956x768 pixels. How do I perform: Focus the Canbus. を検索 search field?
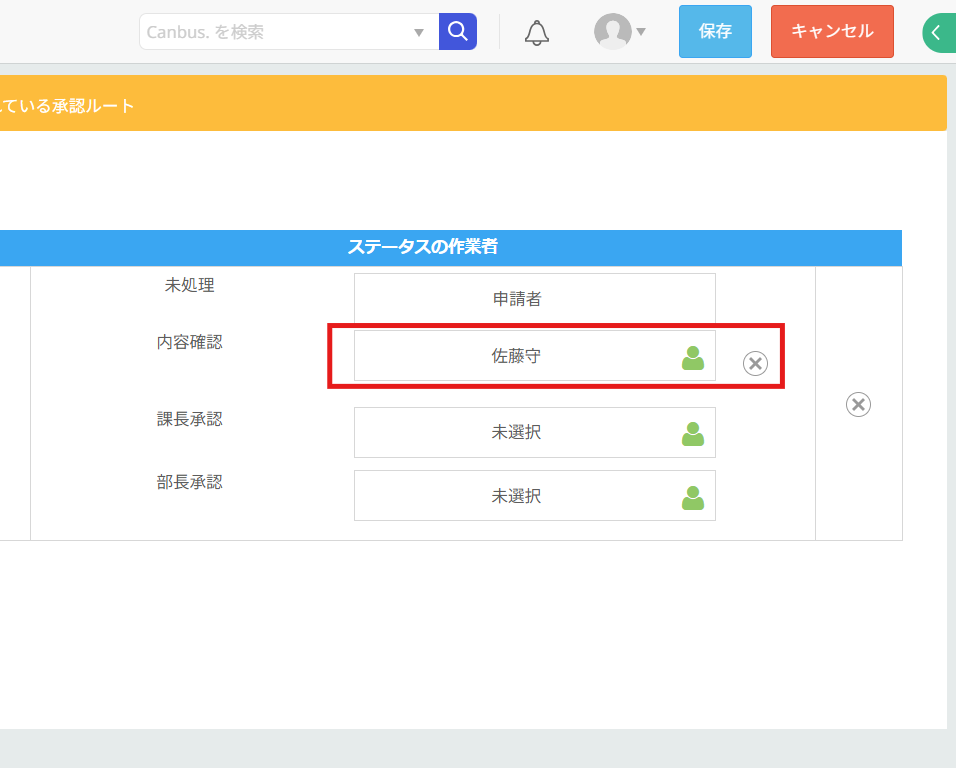tap(275, 32)
